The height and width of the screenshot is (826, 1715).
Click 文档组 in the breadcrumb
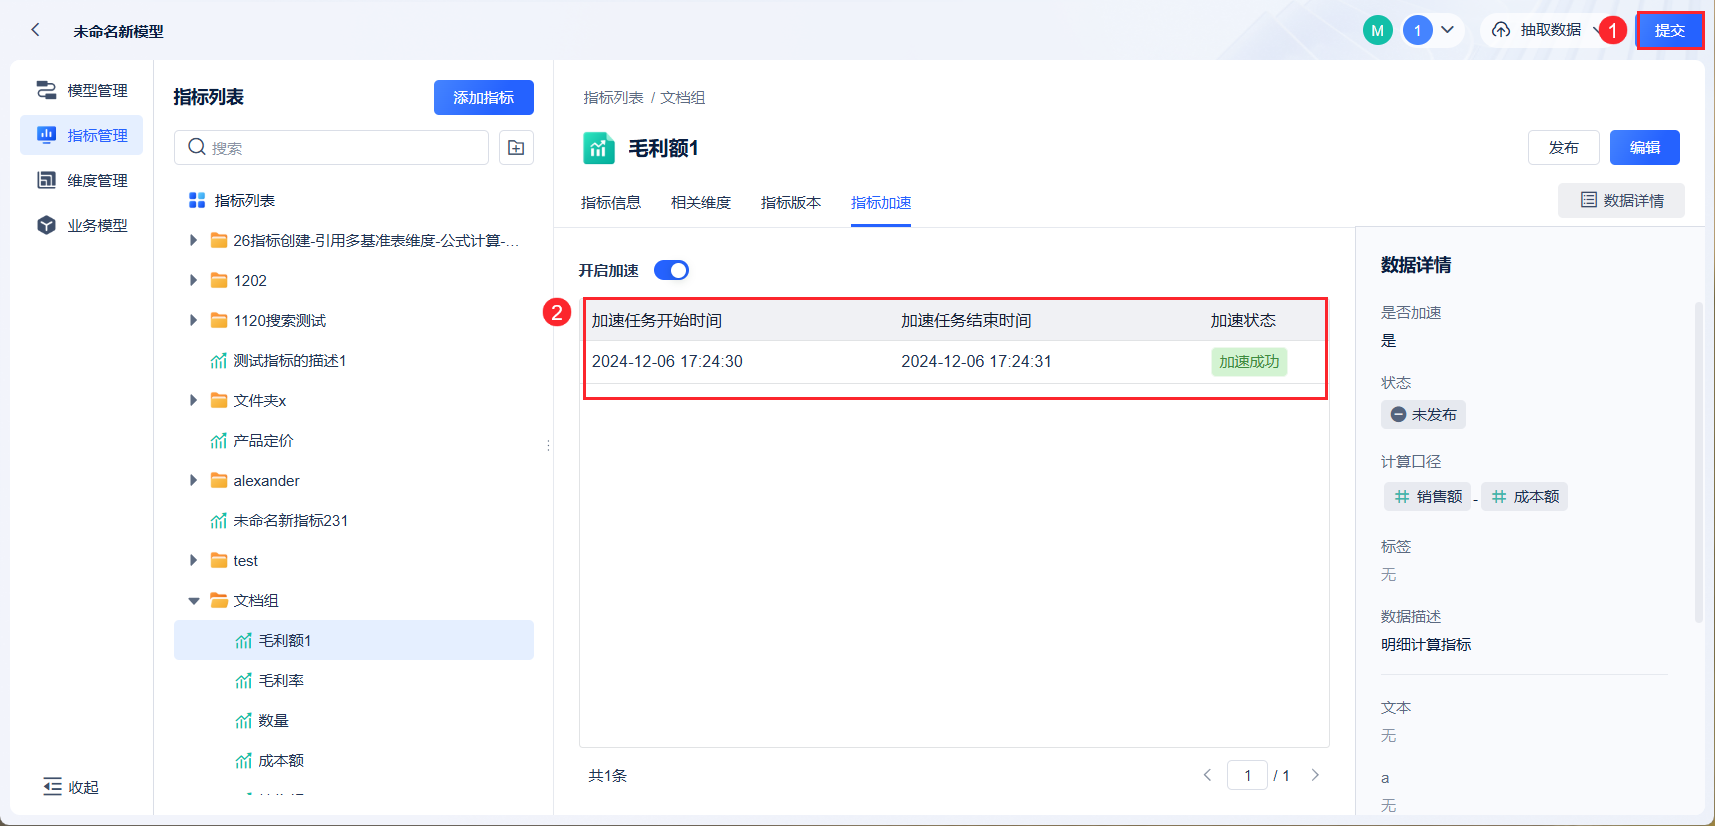pyautogui.click(x=683, y=97)
